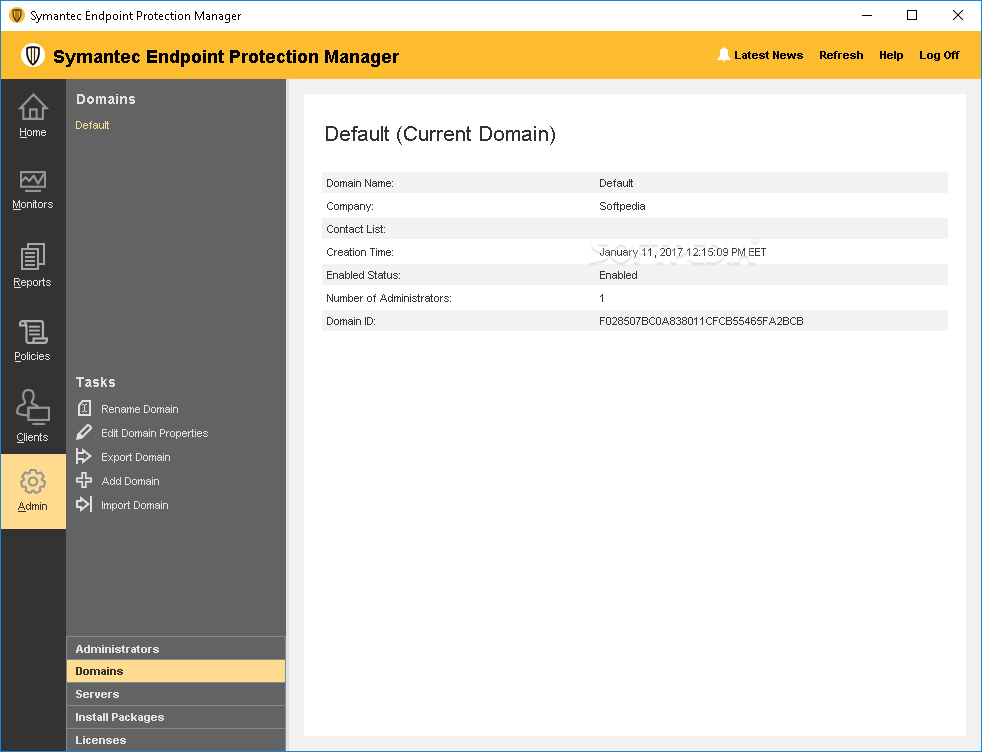The height and width of the screenshot is (752, 982).
Task: Open the Clients section icon
Action: click(x=33, y=407)
